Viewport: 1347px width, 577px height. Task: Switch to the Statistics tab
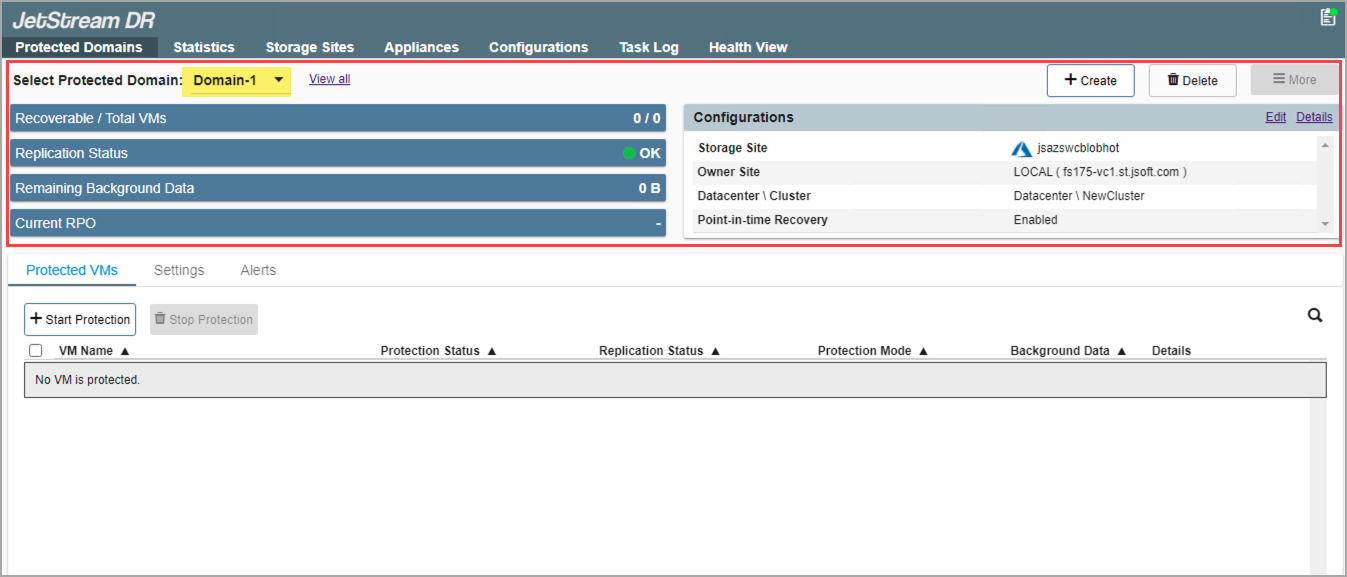pos(204,47)
